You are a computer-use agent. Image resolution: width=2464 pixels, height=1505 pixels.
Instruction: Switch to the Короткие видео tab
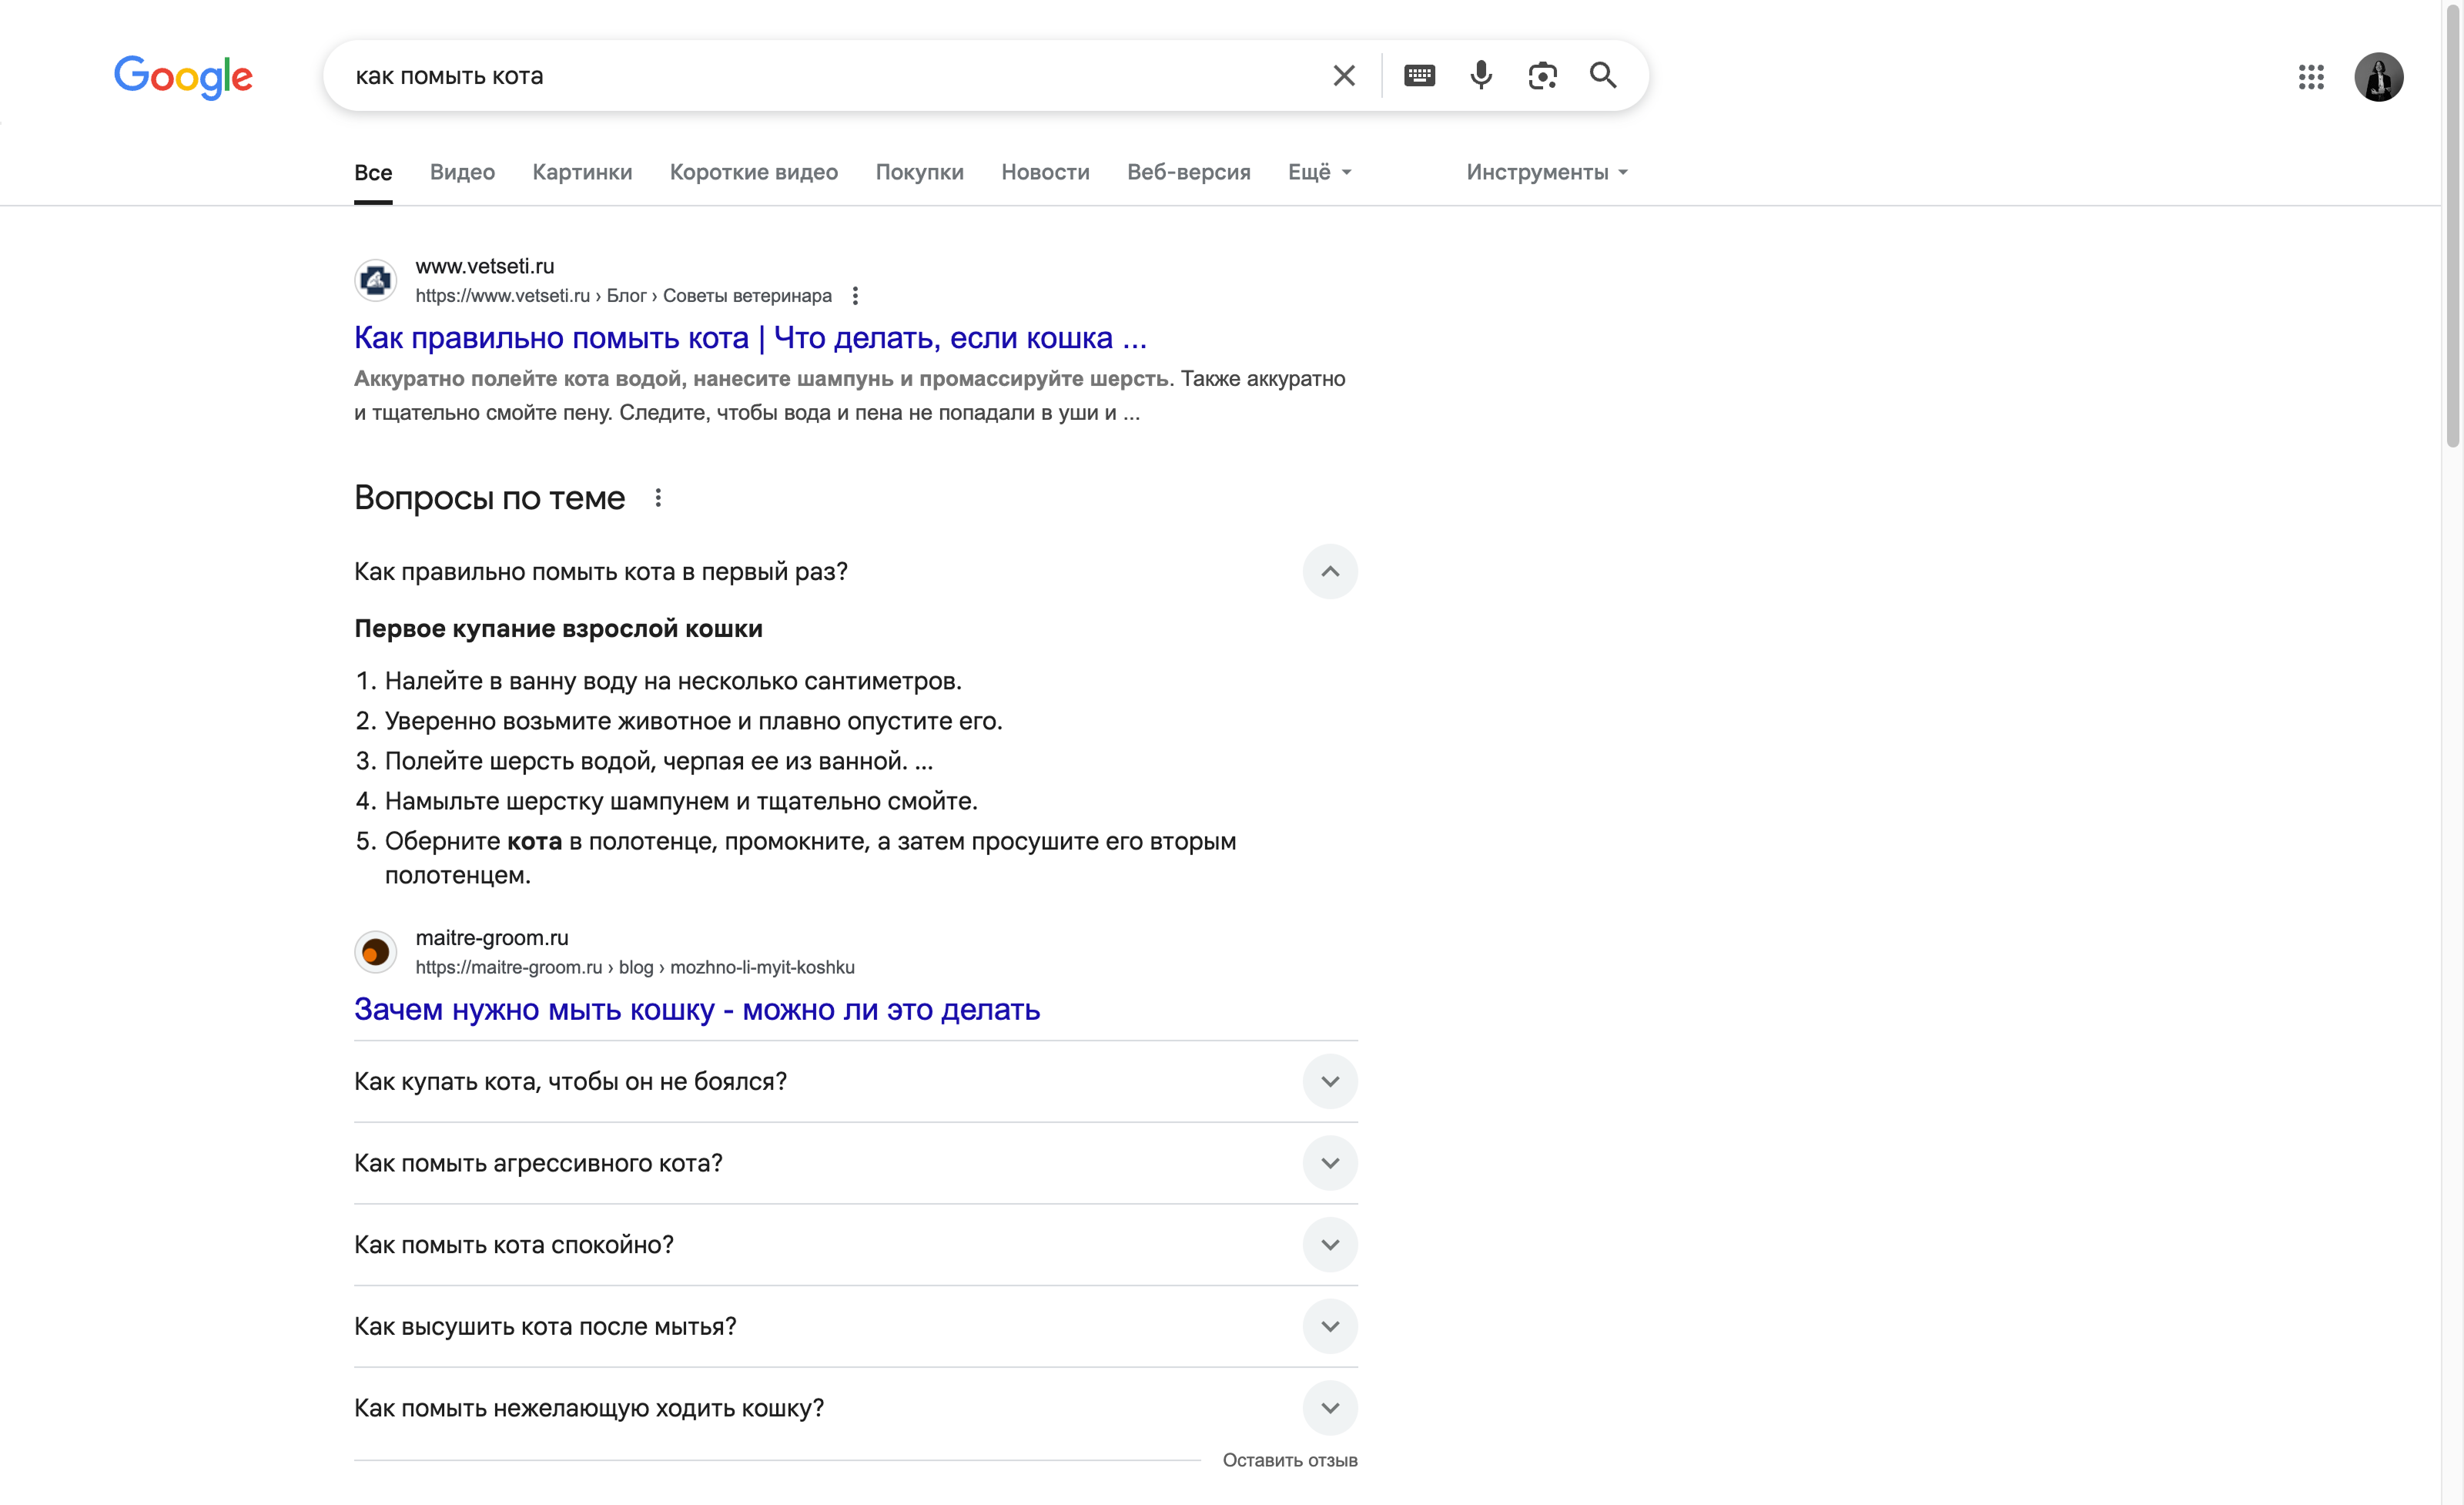click(x=754, y=172)
